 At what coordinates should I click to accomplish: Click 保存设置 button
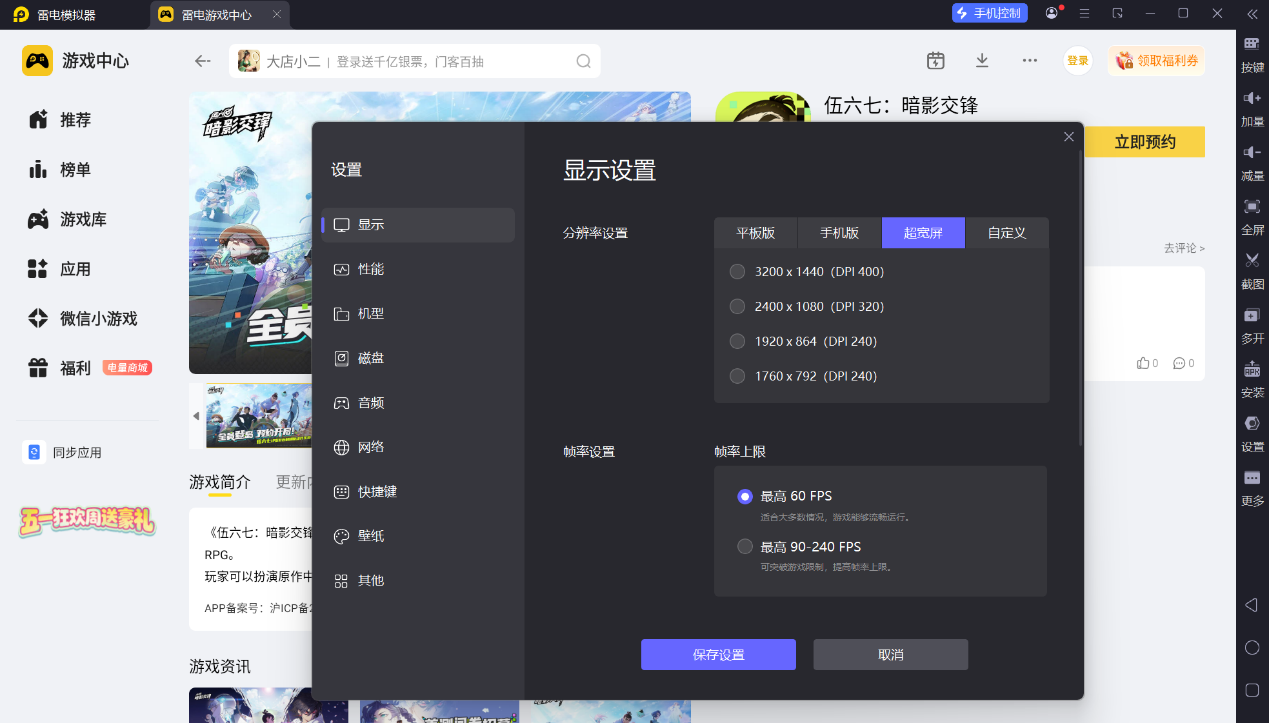(x=718, y=655)
